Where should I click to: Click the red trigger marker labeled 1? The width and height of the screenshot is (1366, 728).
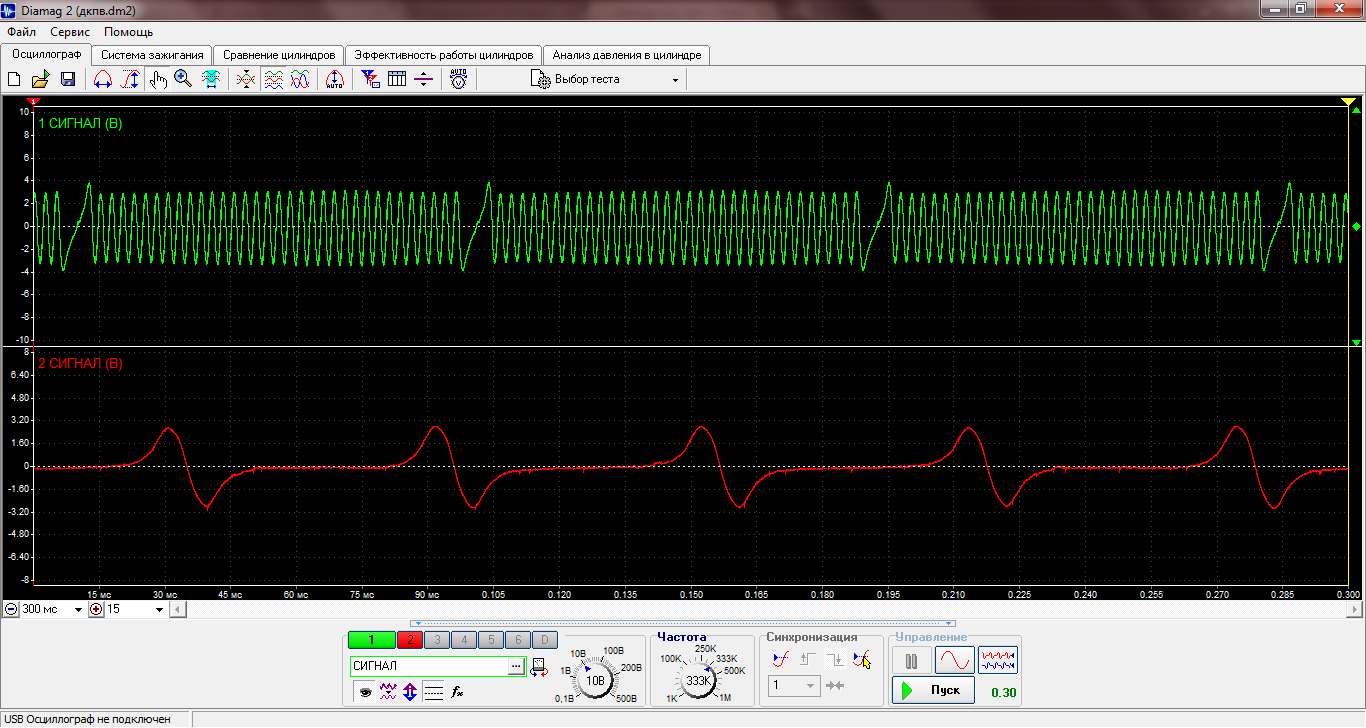click(x=34, y=101)
